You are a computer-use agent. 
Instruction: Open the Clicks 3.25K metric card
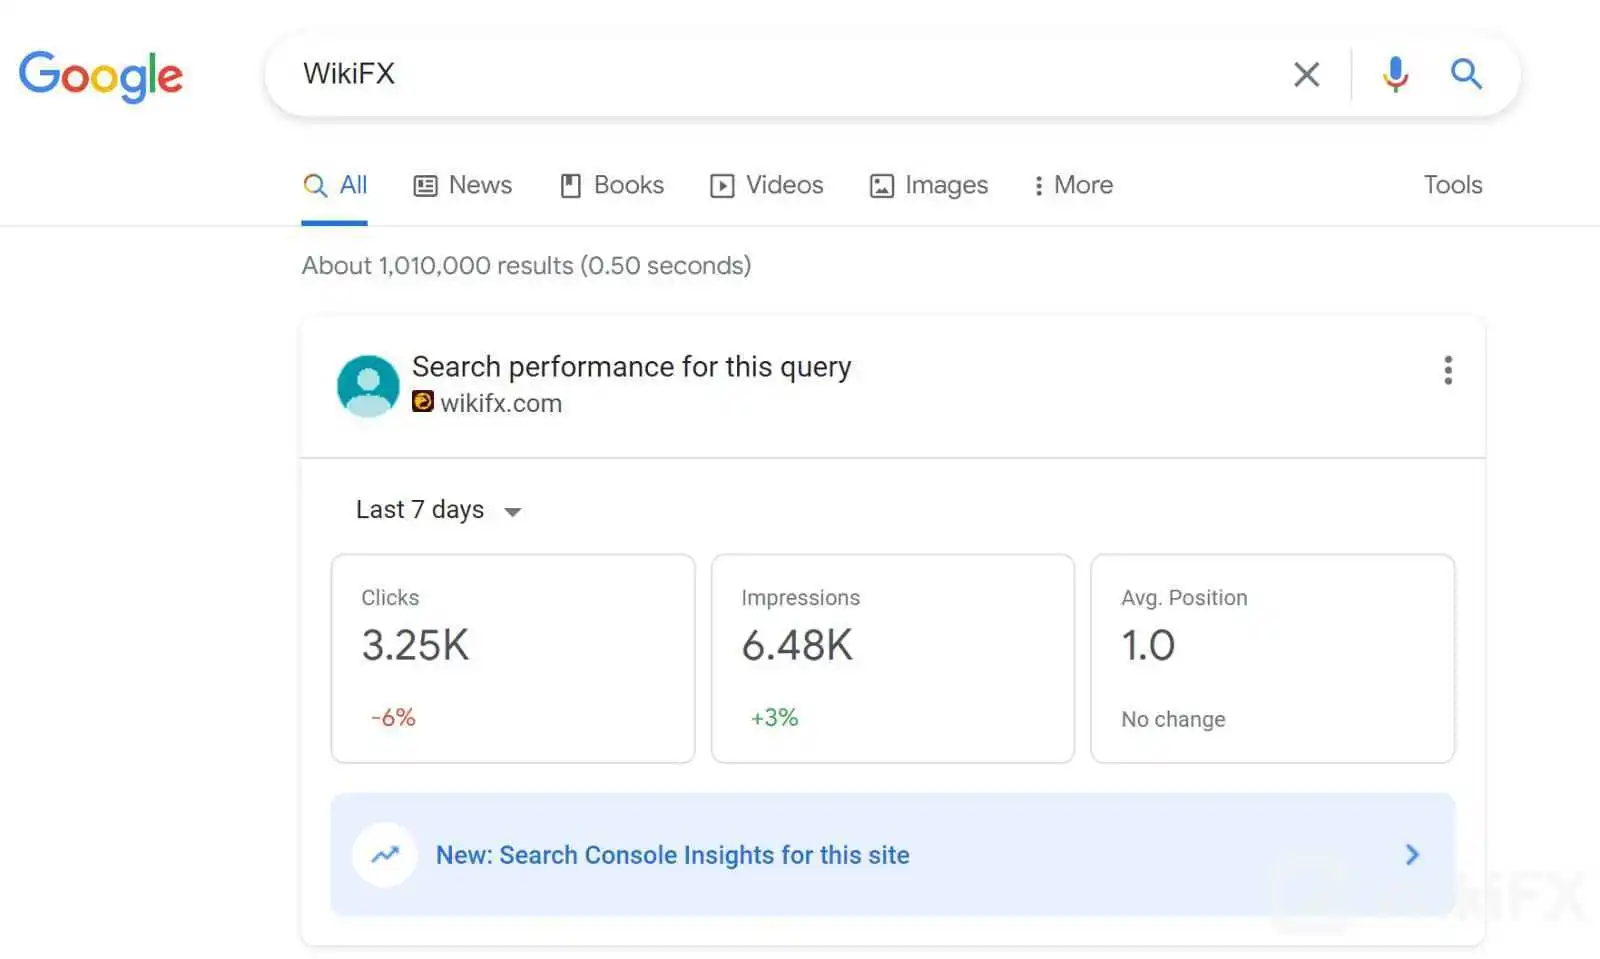point(513,659)
